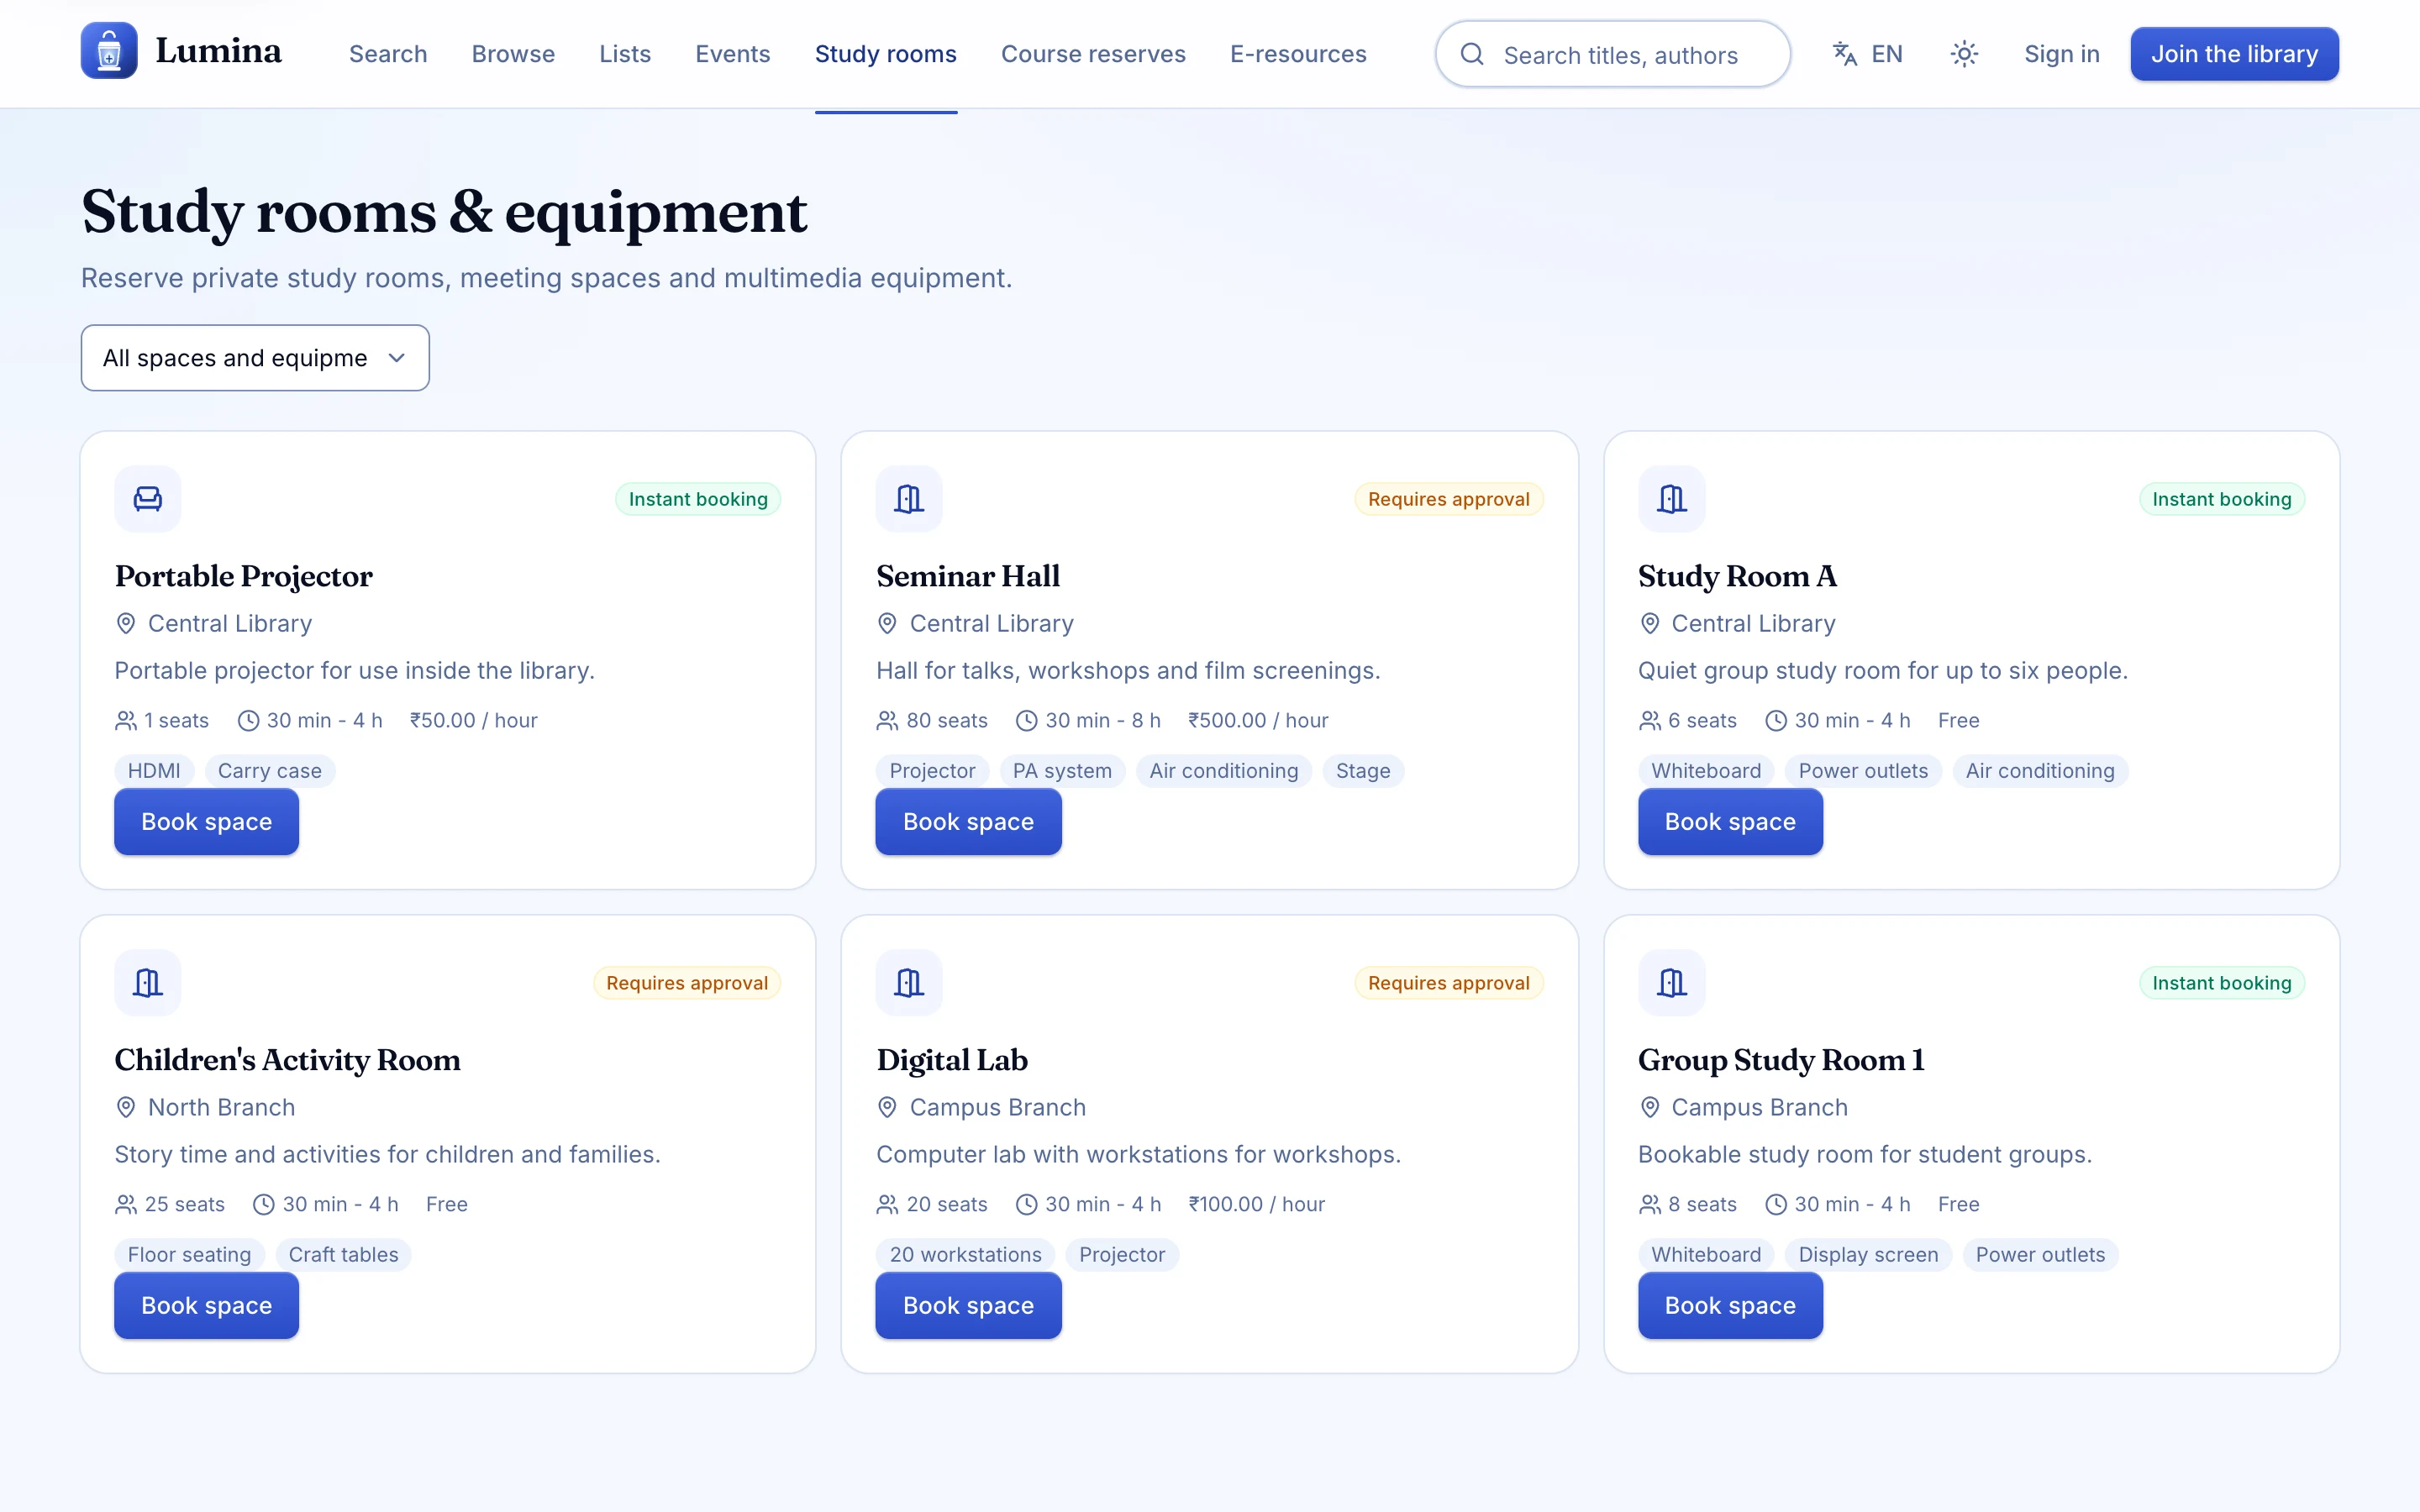Click the seats icon next to 25 seats
Viewport: 2420px width, 1512px height.
coord(126,1205)
